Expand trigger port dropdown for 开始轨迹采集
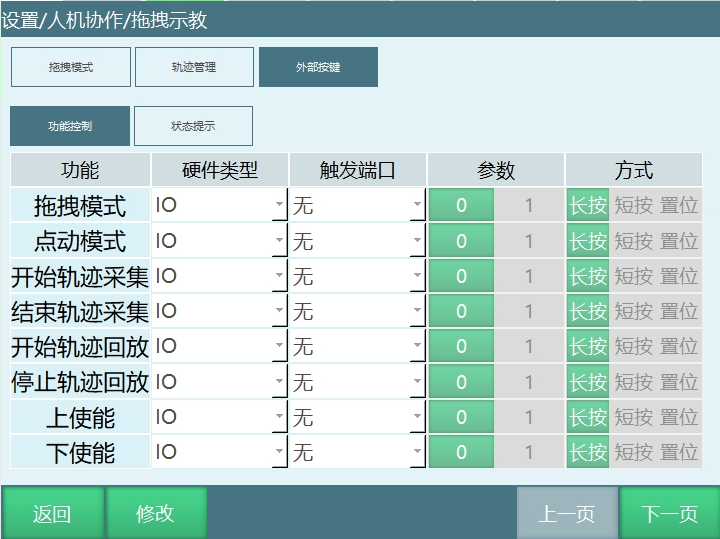The image size is (720, 539). click(x=358, y=275)
